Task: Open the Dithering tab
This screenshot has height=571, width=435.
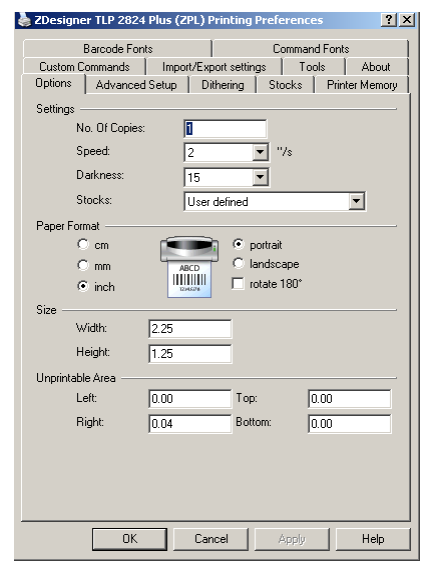Action: (223, 84)
